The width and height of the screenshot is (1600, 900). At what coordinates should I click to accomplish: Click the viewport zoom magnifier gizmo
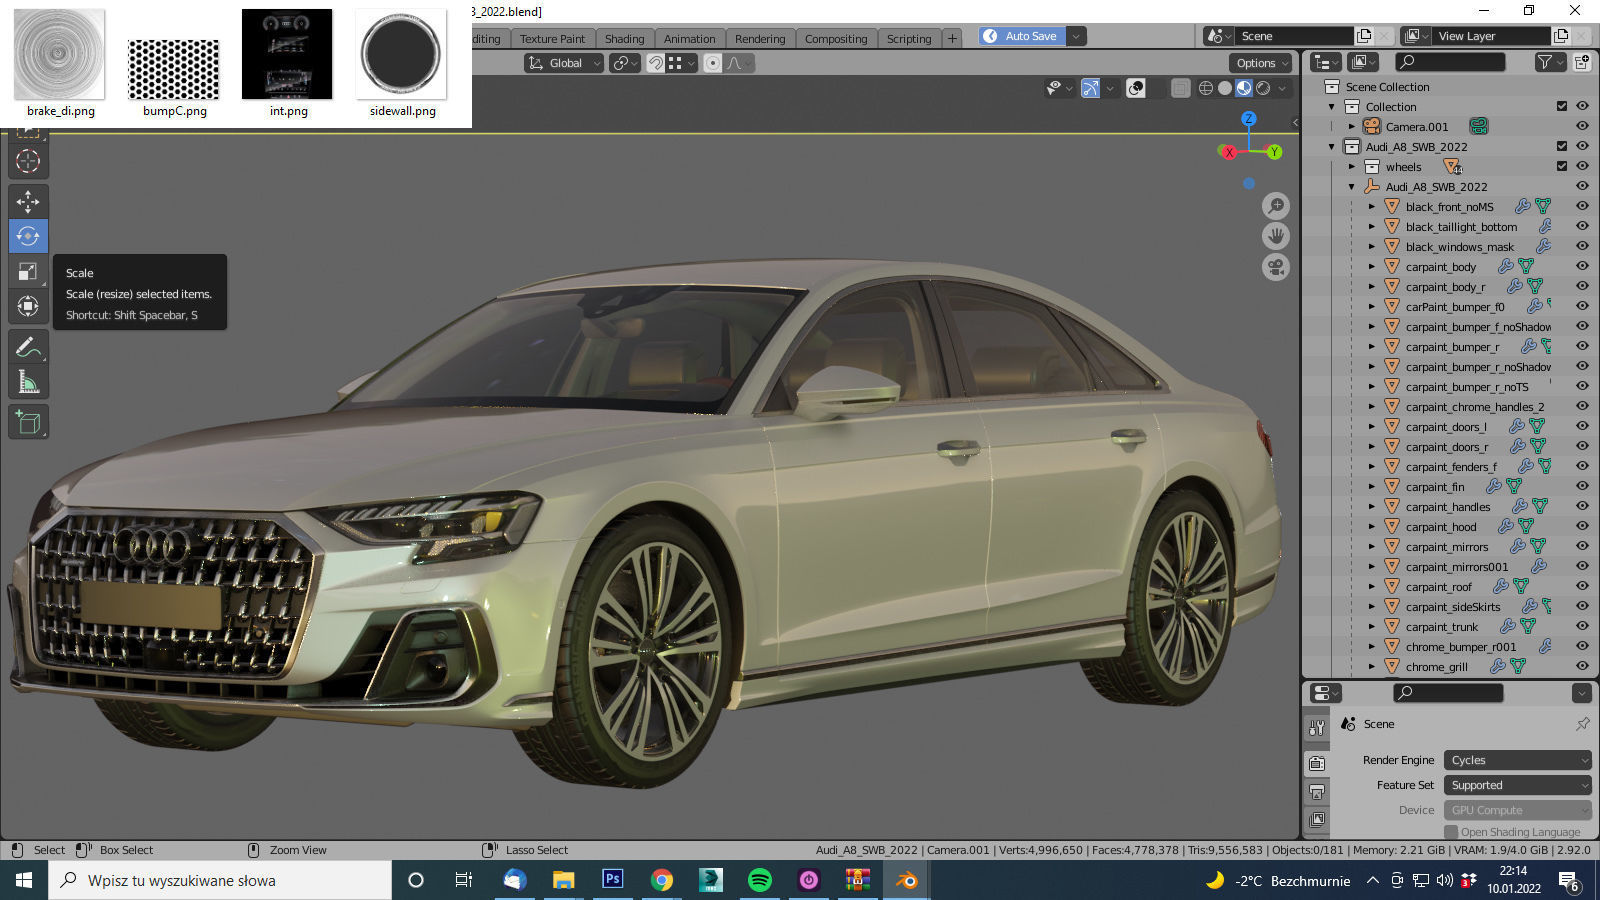click(x=1276, y=206)
